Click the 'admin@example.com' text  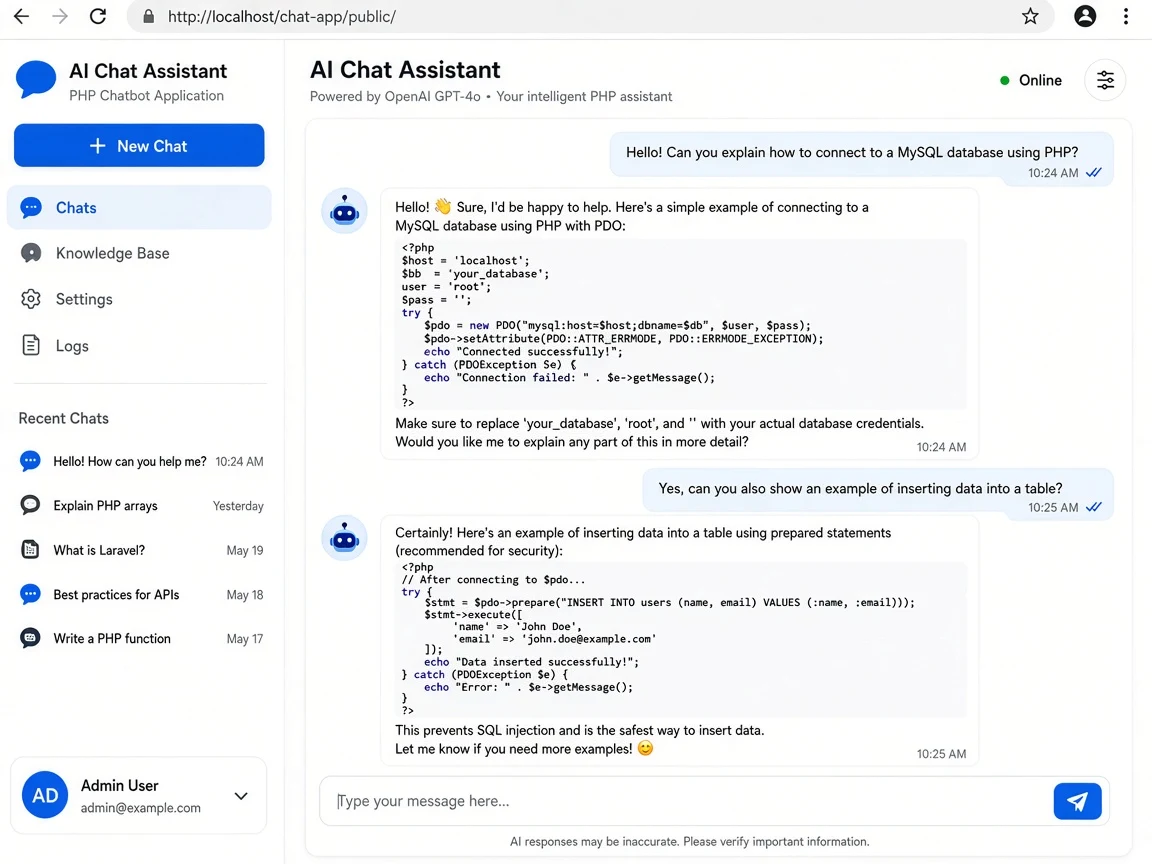(x=140, y=807)
